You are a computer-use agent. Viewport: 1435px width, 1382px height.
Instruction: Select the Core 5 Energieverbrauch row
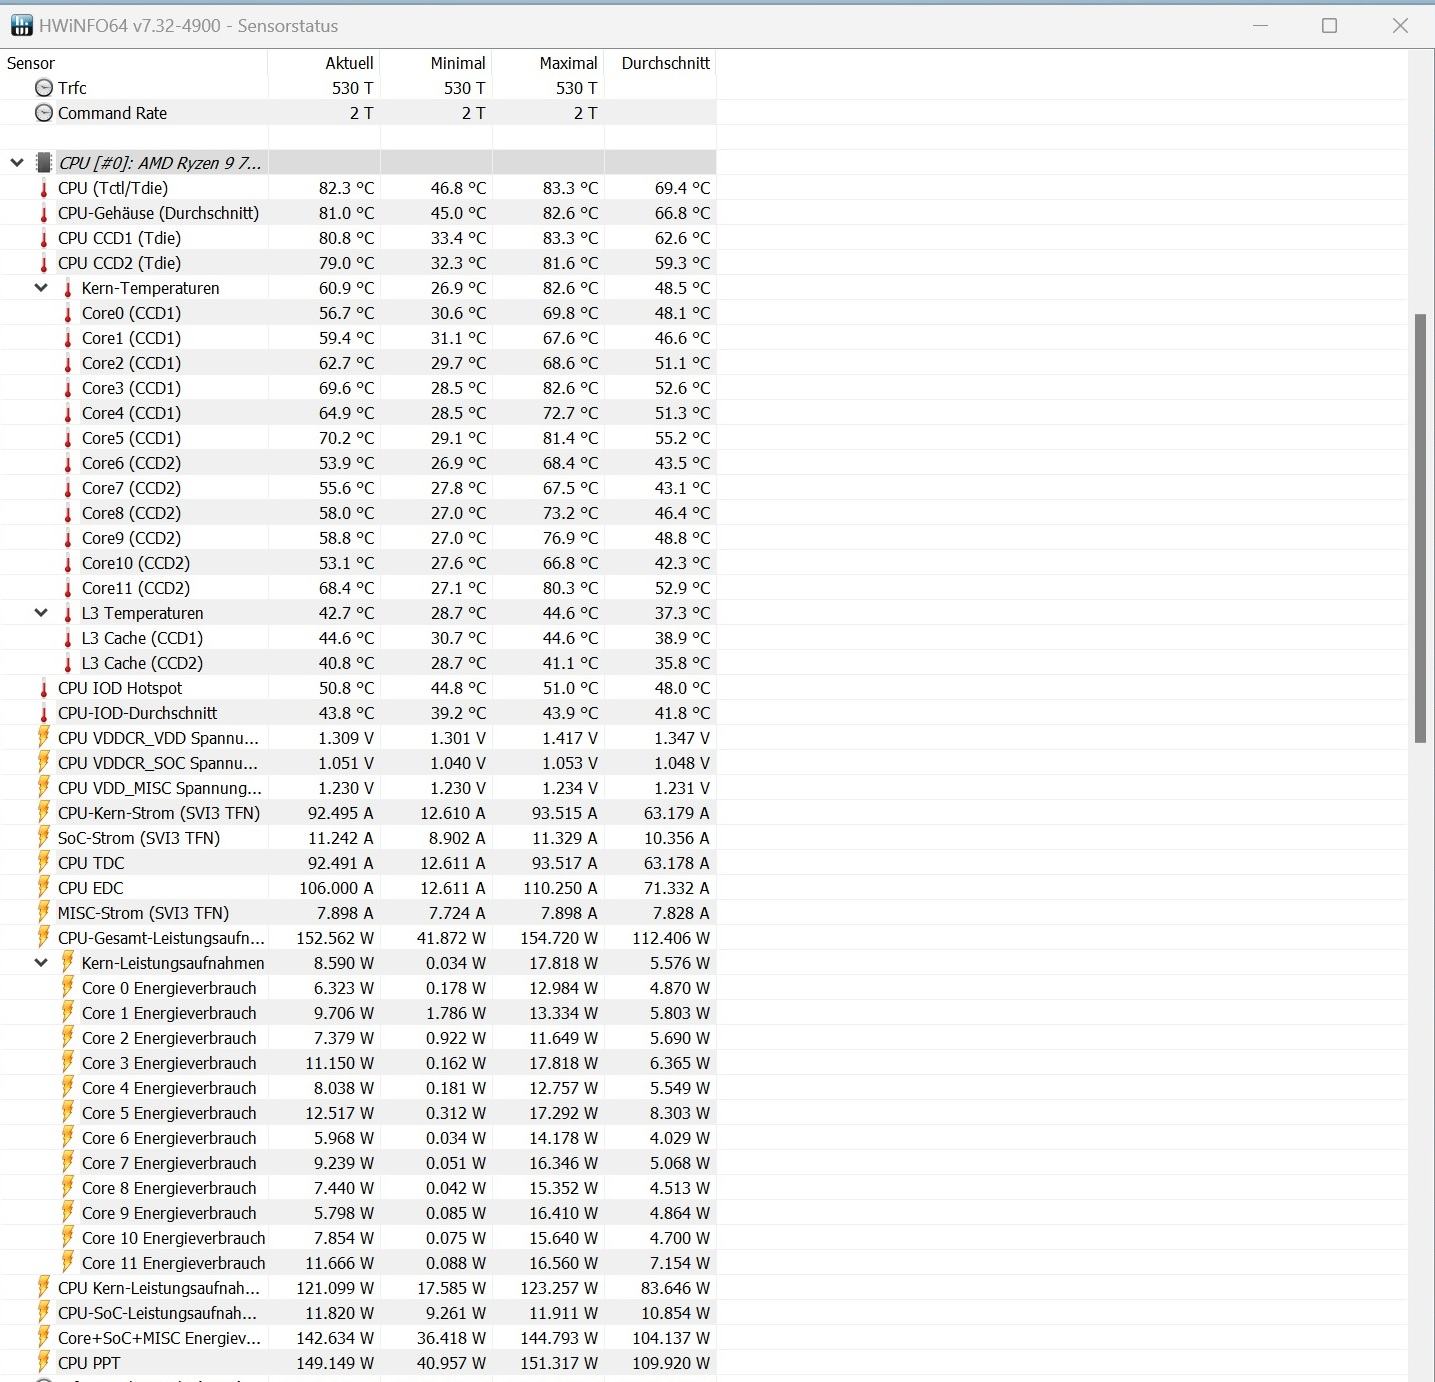358,1113
